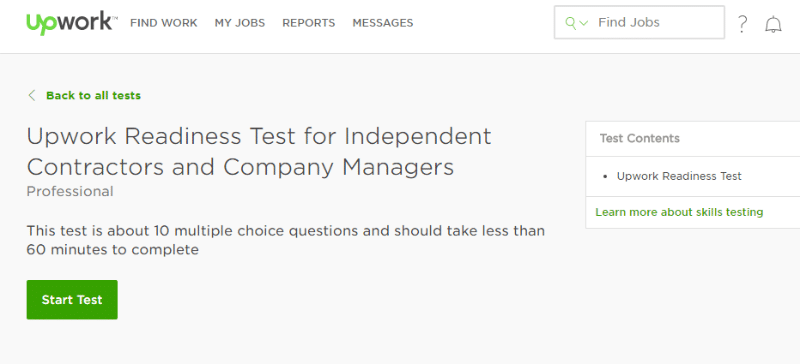Click the green Start Test button
Viewport: 800px width, 364px height.
pos(72,300)
